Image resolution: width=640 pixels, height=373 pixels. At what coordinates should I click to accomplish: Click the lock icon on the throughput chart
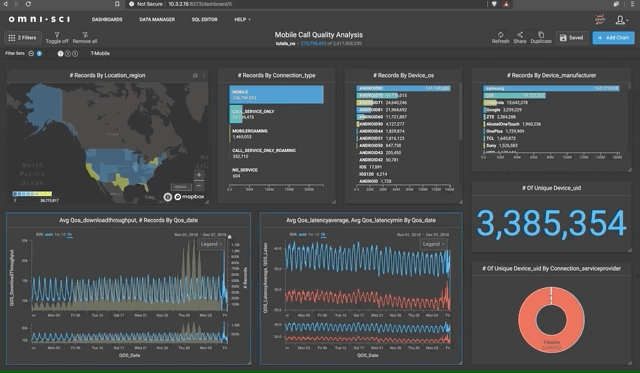(x=230, y=237)
